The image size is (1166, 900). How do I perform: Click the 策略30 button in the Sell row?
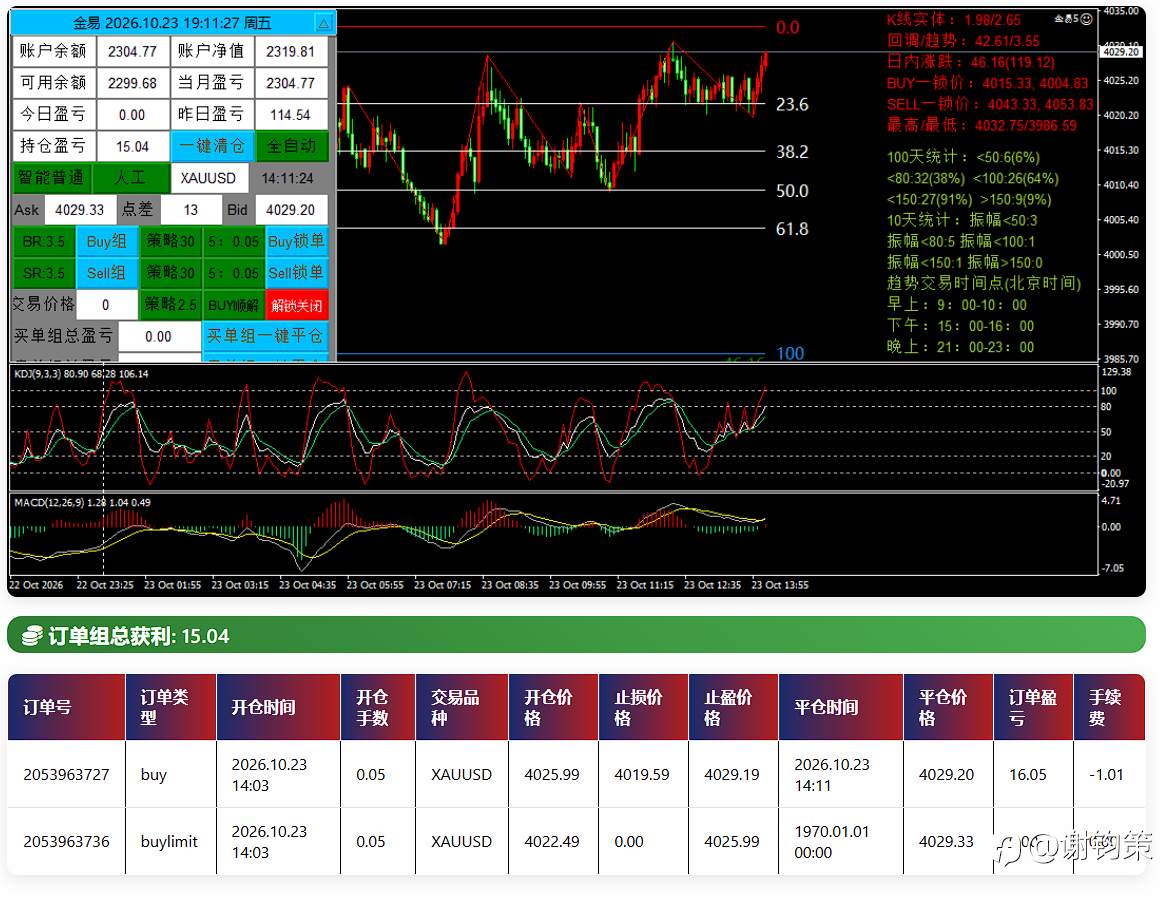click(170, 273)
